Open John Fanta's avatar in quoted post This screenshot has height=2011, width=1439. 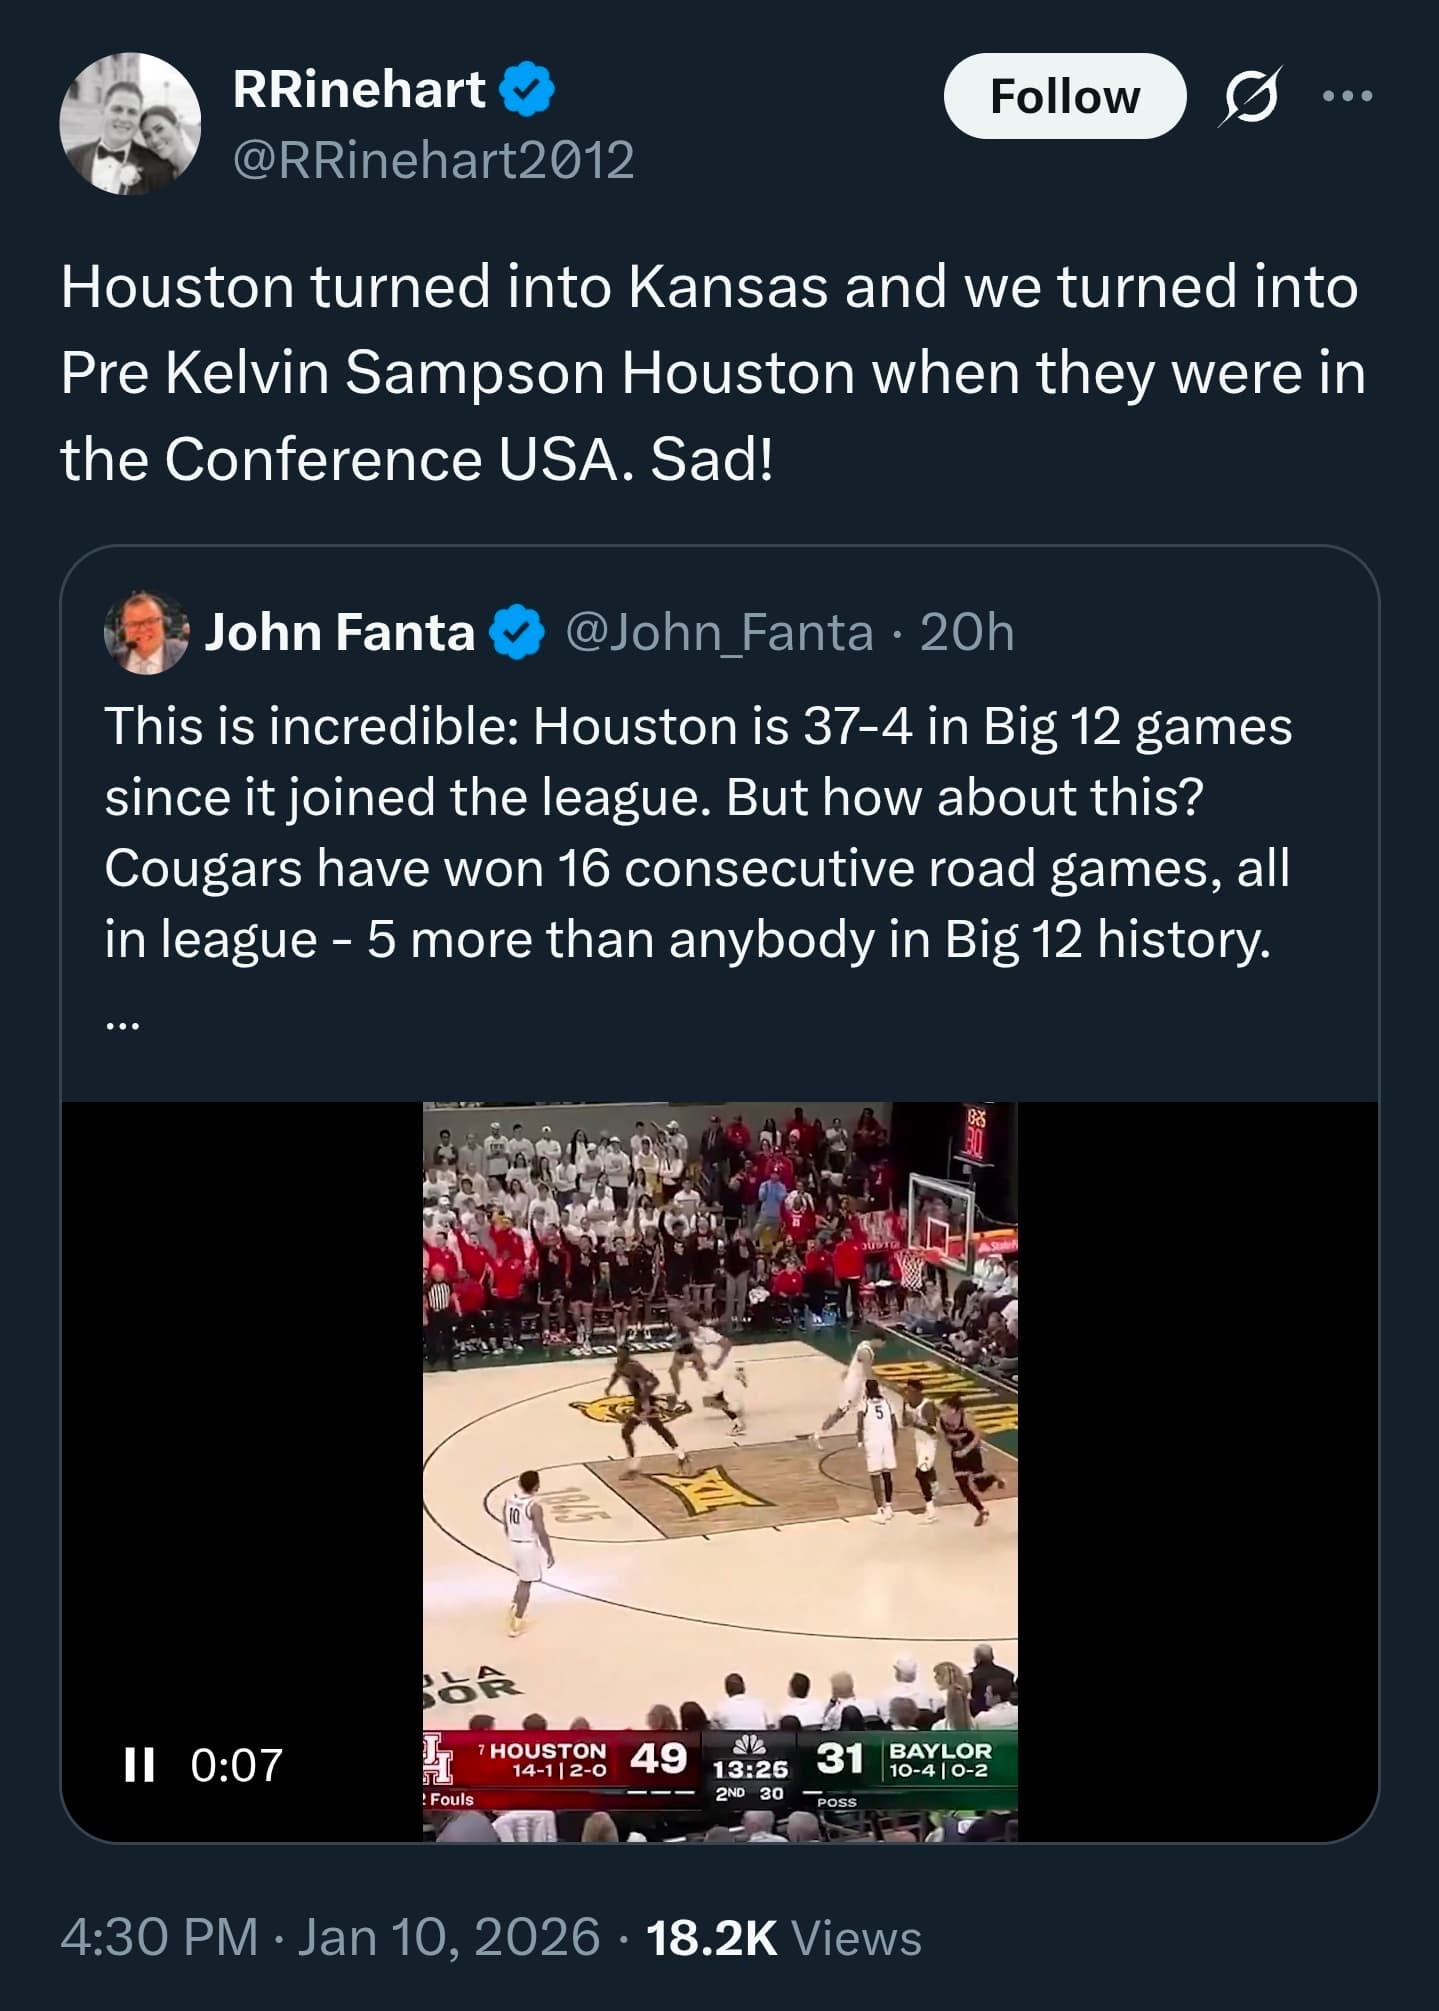pyautogui.click(x=146, y=632)
